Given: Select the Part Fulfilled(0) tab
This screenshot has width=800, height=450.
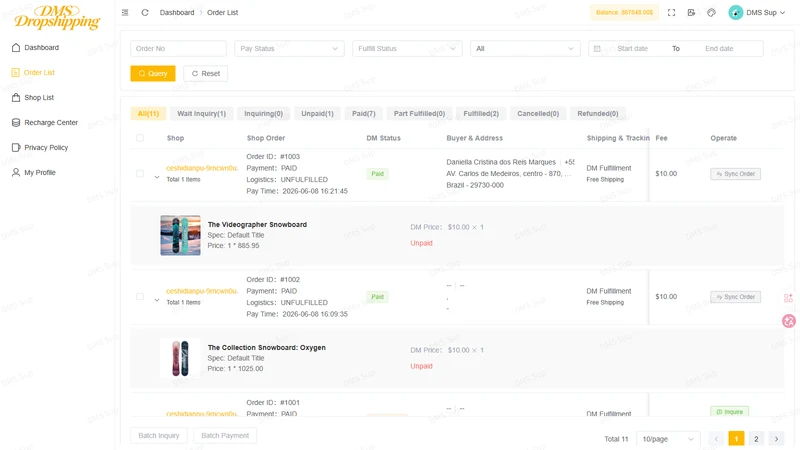Looking at the screenshot, I should click(419, 113).
